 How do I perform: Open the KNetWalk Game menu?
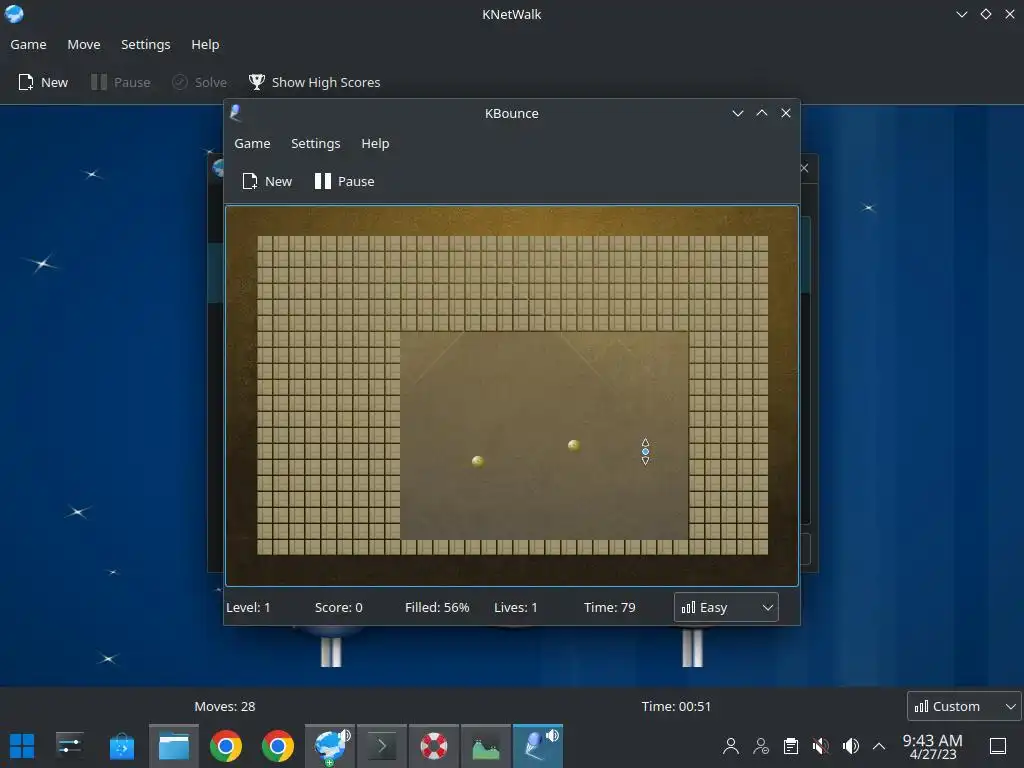click(28, 44)
